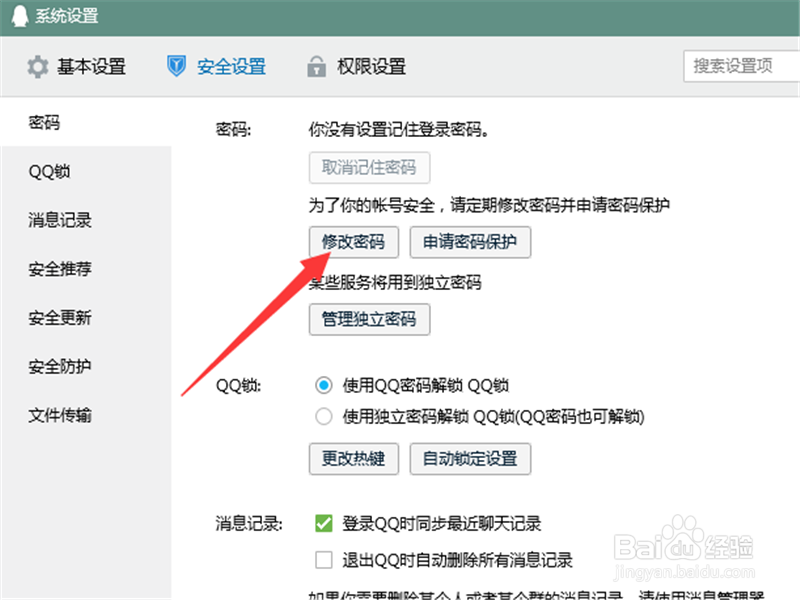The image size is (800, 600).
Task: Open the 权限设置 tab
Action: (370, 66)
